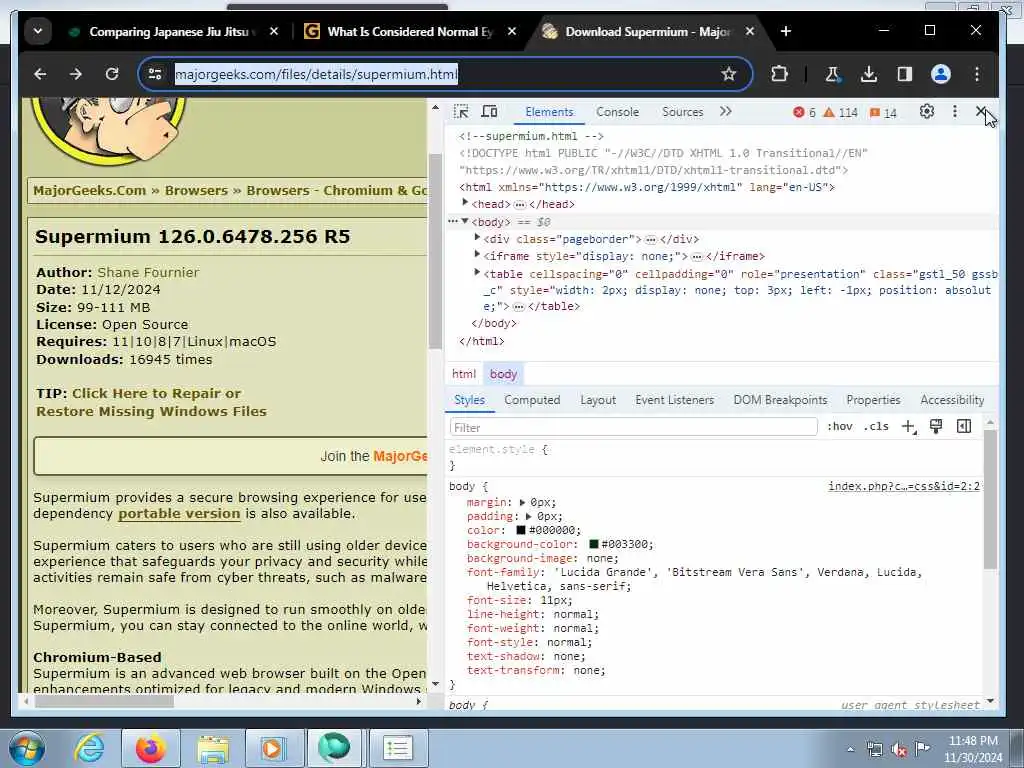Select the Elements panel tab
Viewport: 1024px width, 768px height.
[549, 112]
